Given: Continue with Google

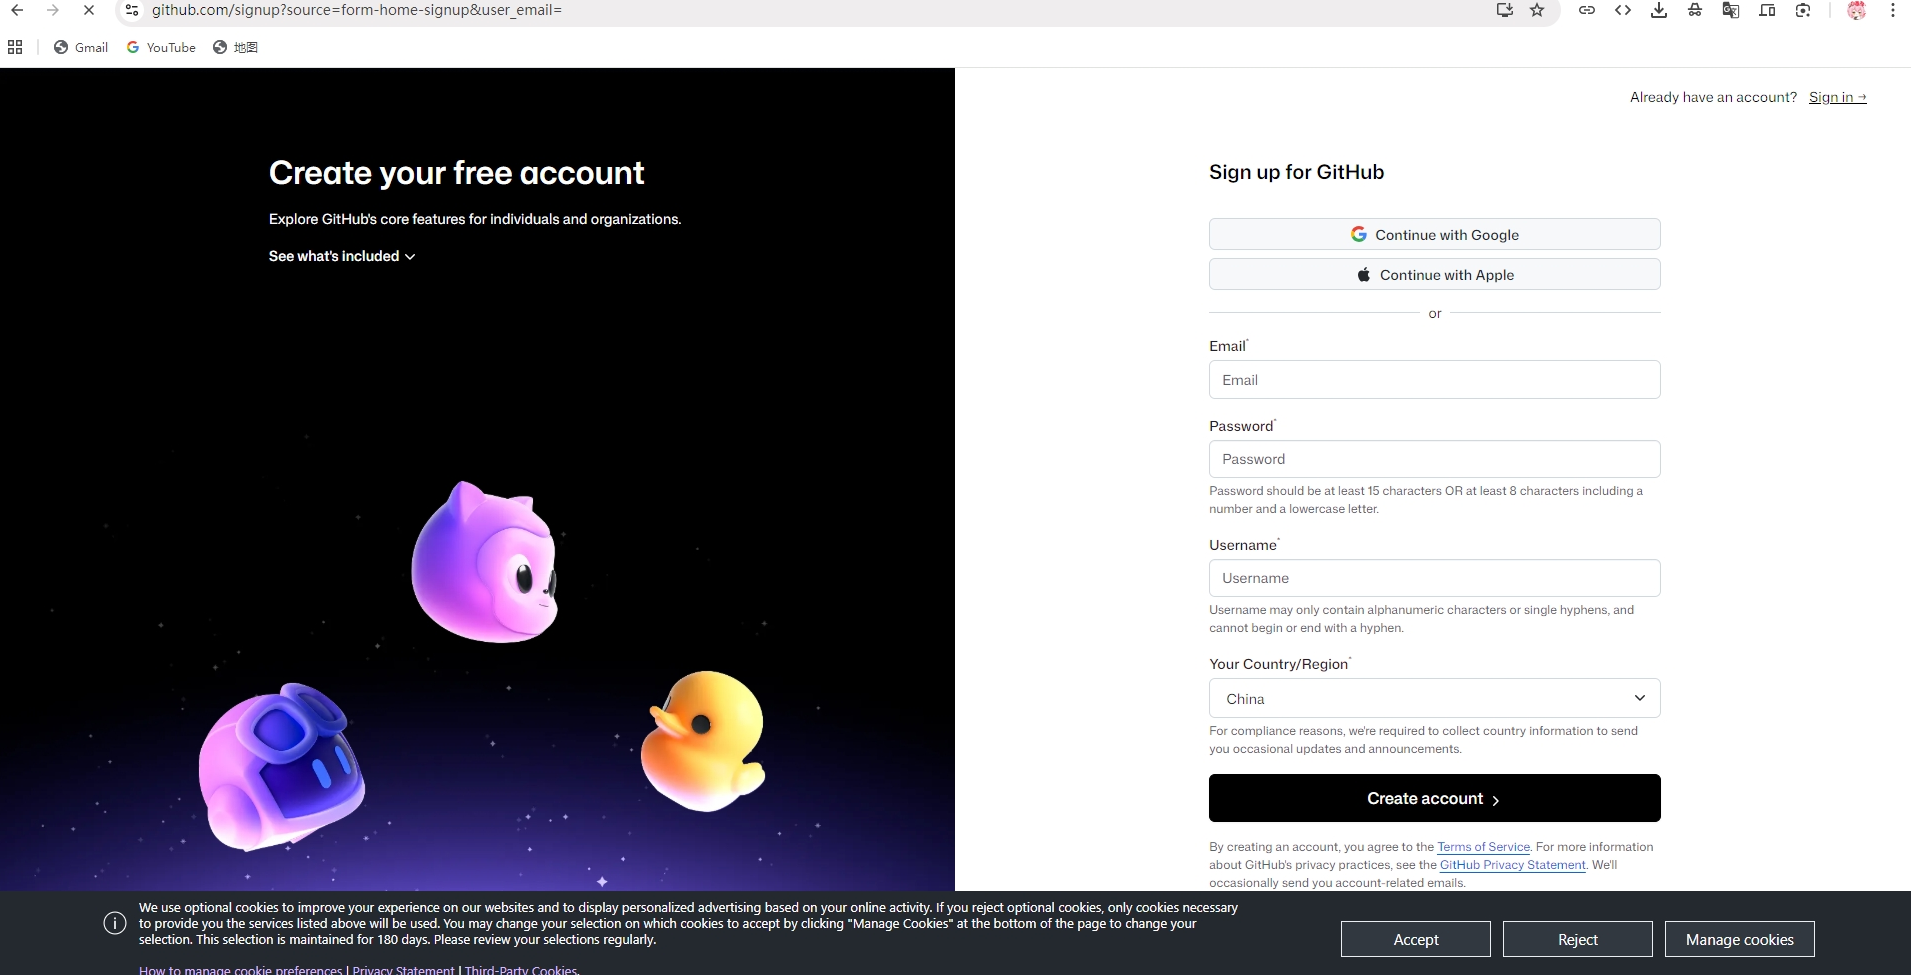Looking at the screenshot, I should [x=1434, y=234].
